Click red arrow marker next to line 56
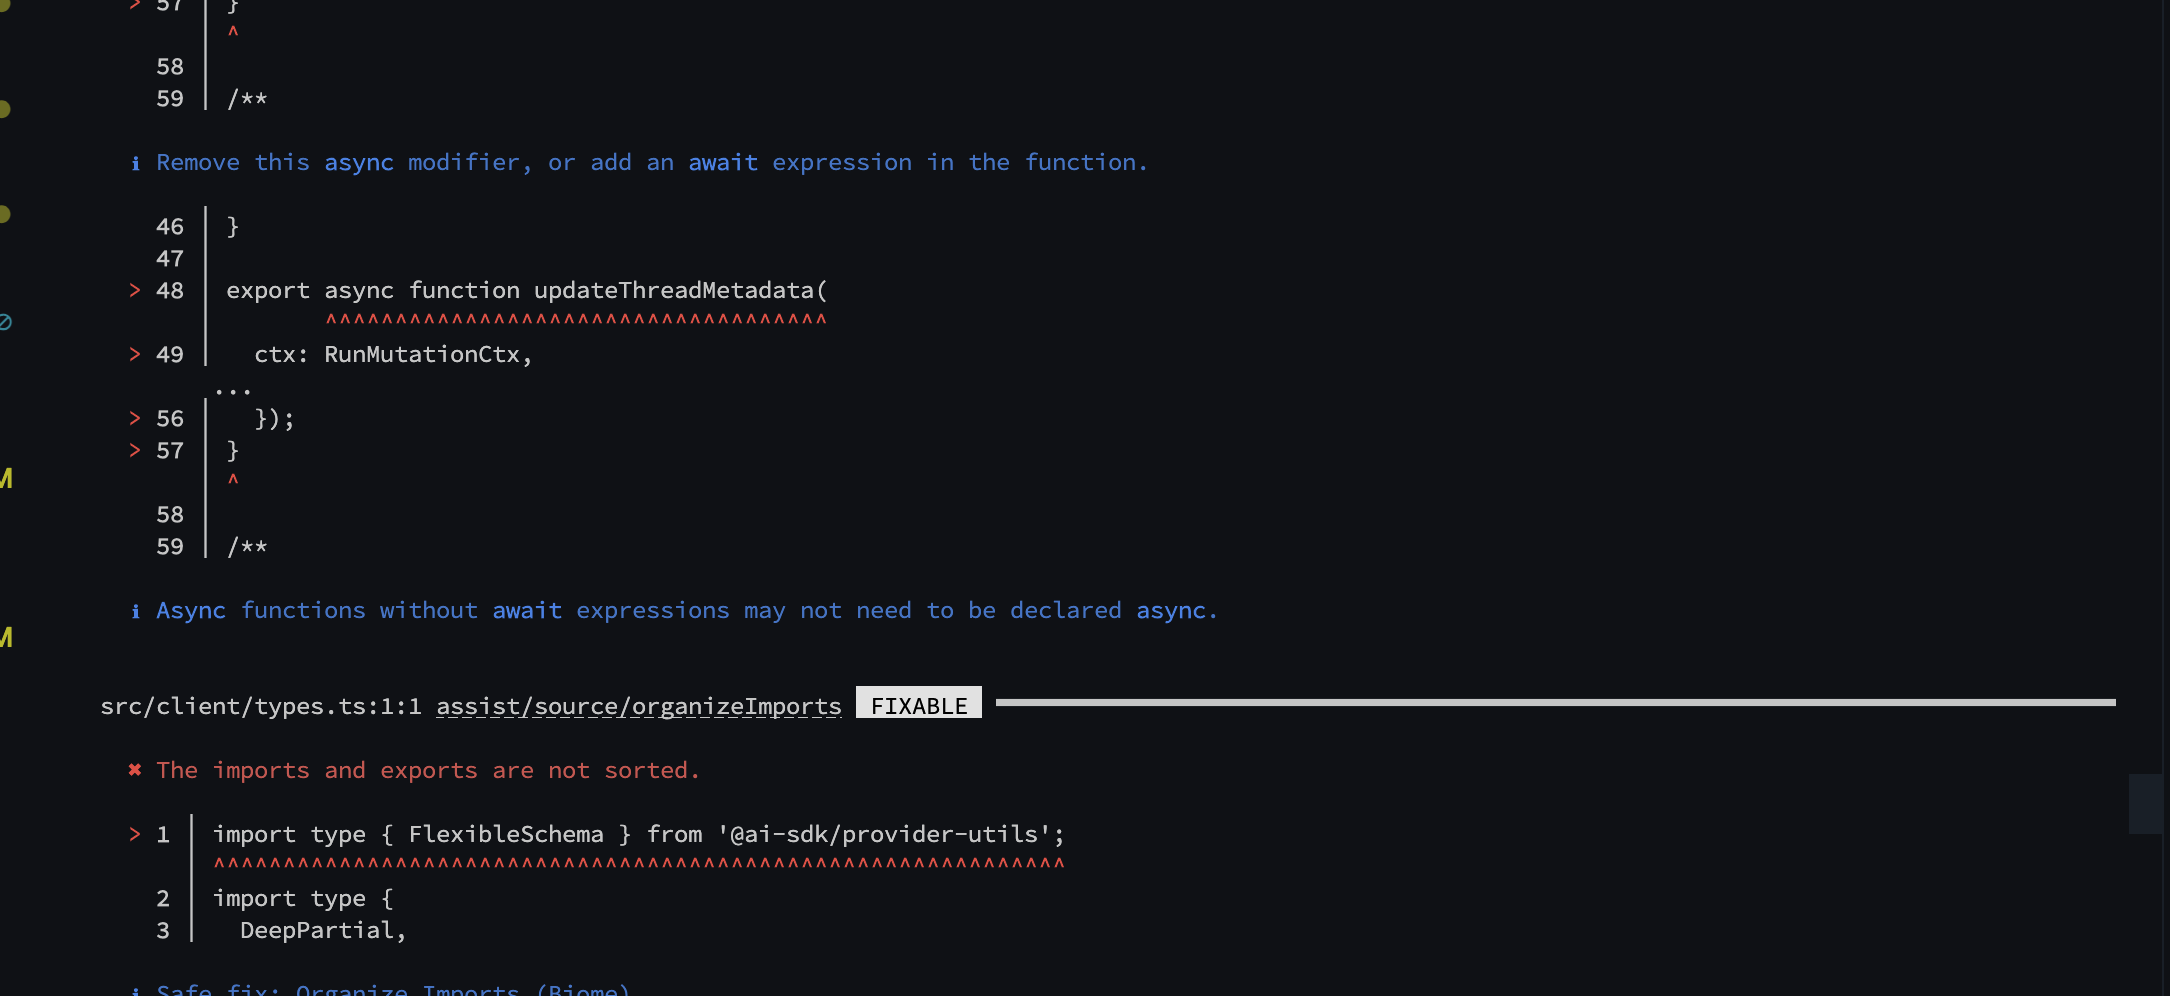 (135, 418)
